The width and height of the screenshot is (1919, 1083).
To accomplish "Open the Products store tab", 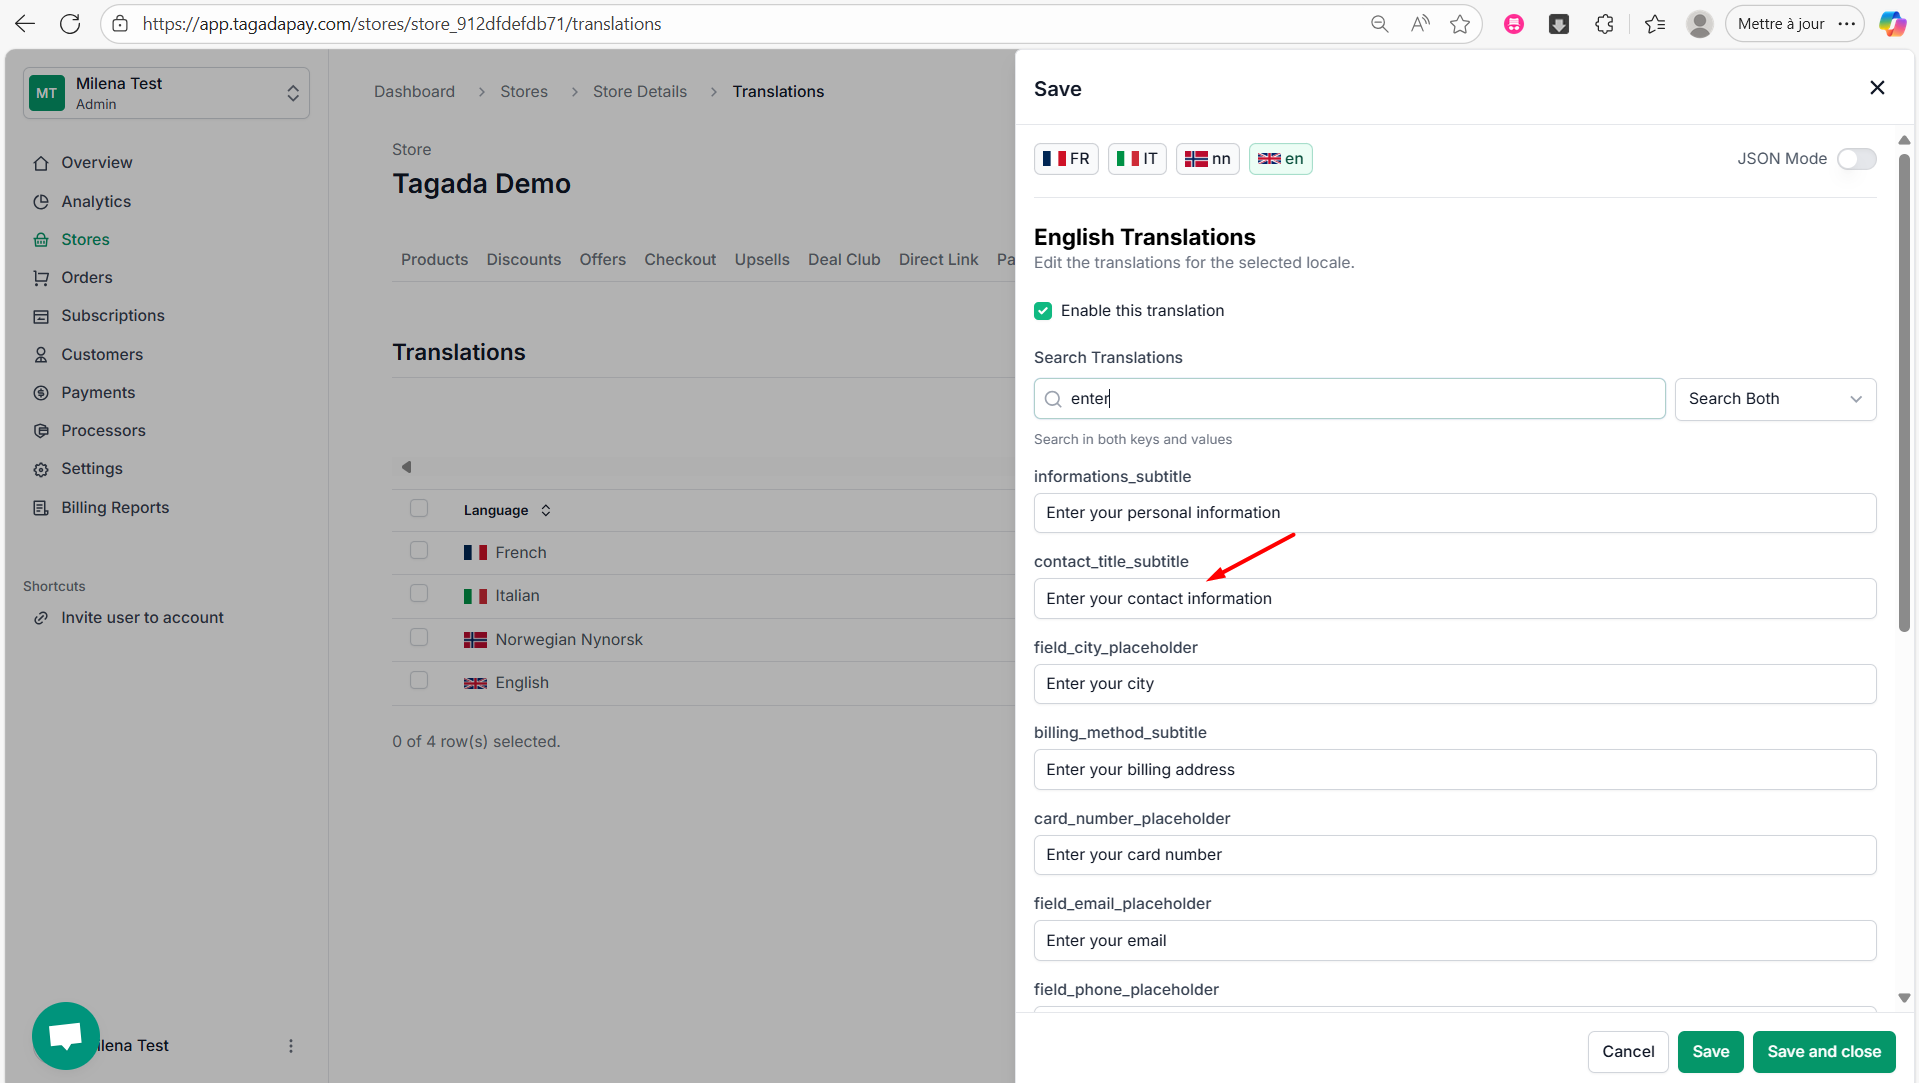I will pos(434,259).
